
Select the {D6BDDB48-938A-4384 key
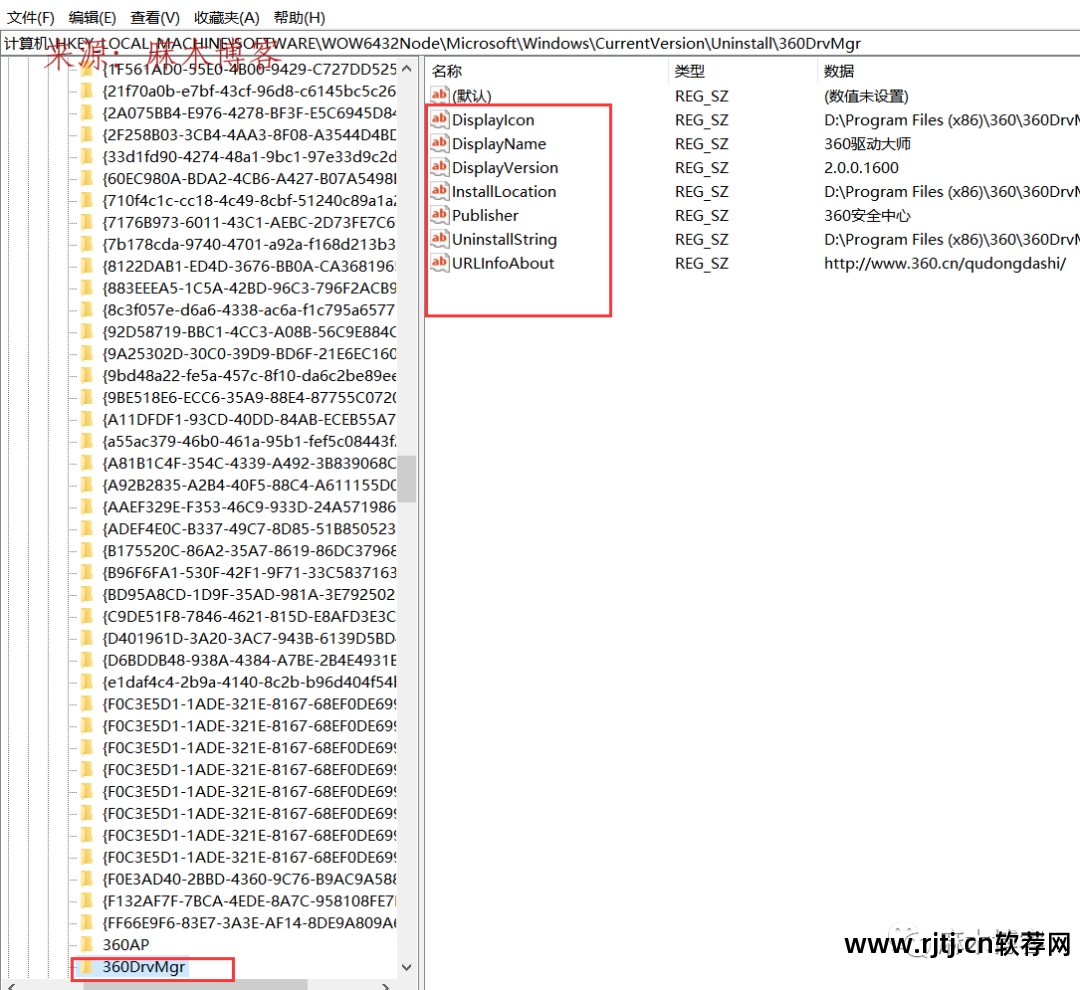249,660
